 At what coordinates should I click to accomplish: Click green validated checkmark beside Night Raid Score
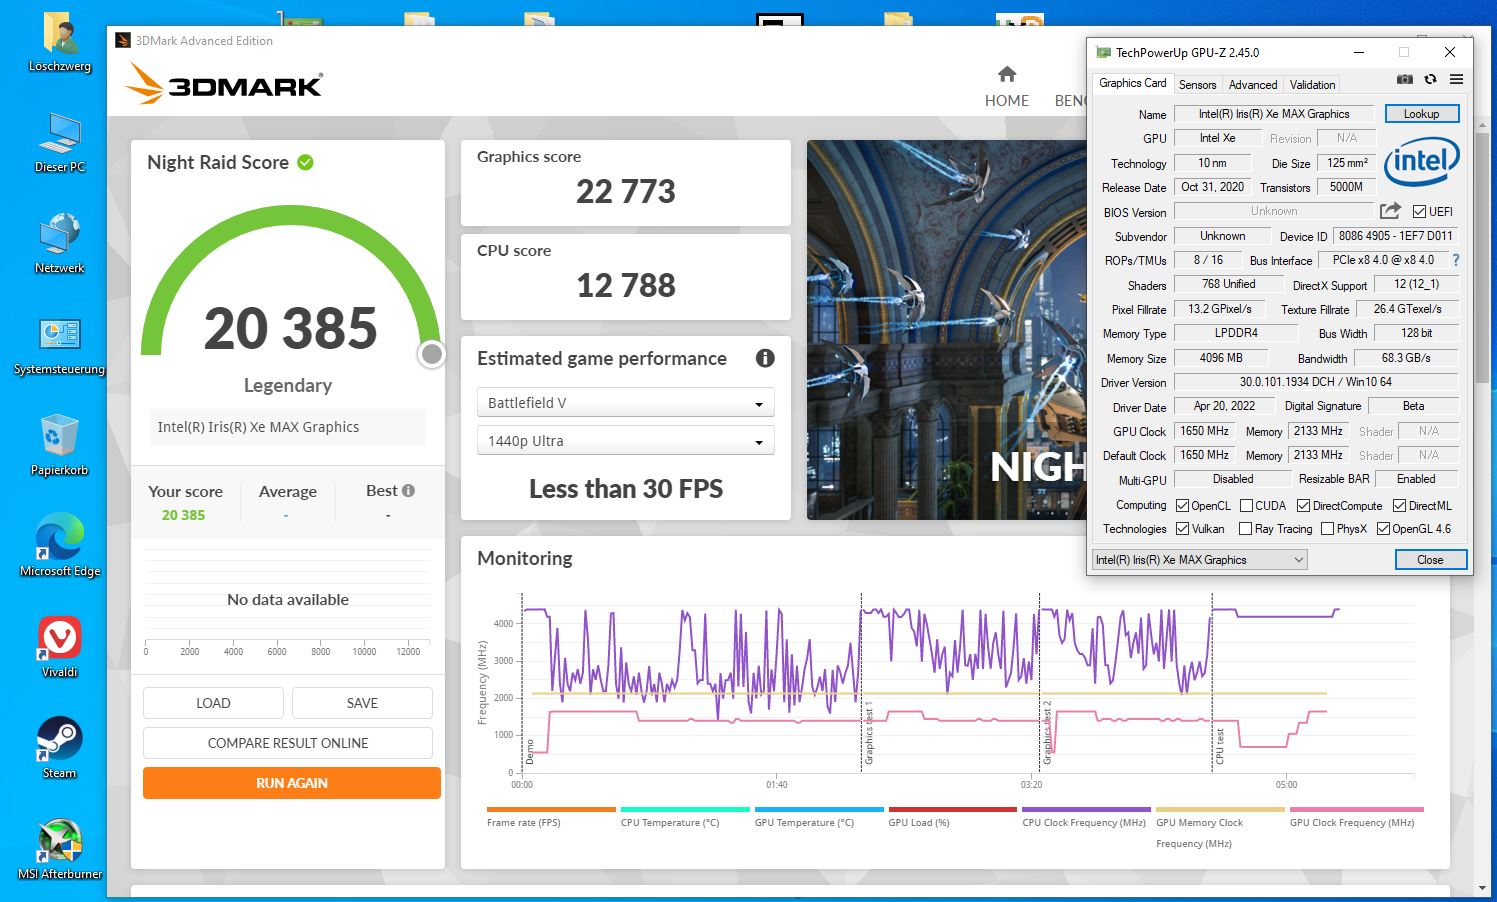pos(305,162)
